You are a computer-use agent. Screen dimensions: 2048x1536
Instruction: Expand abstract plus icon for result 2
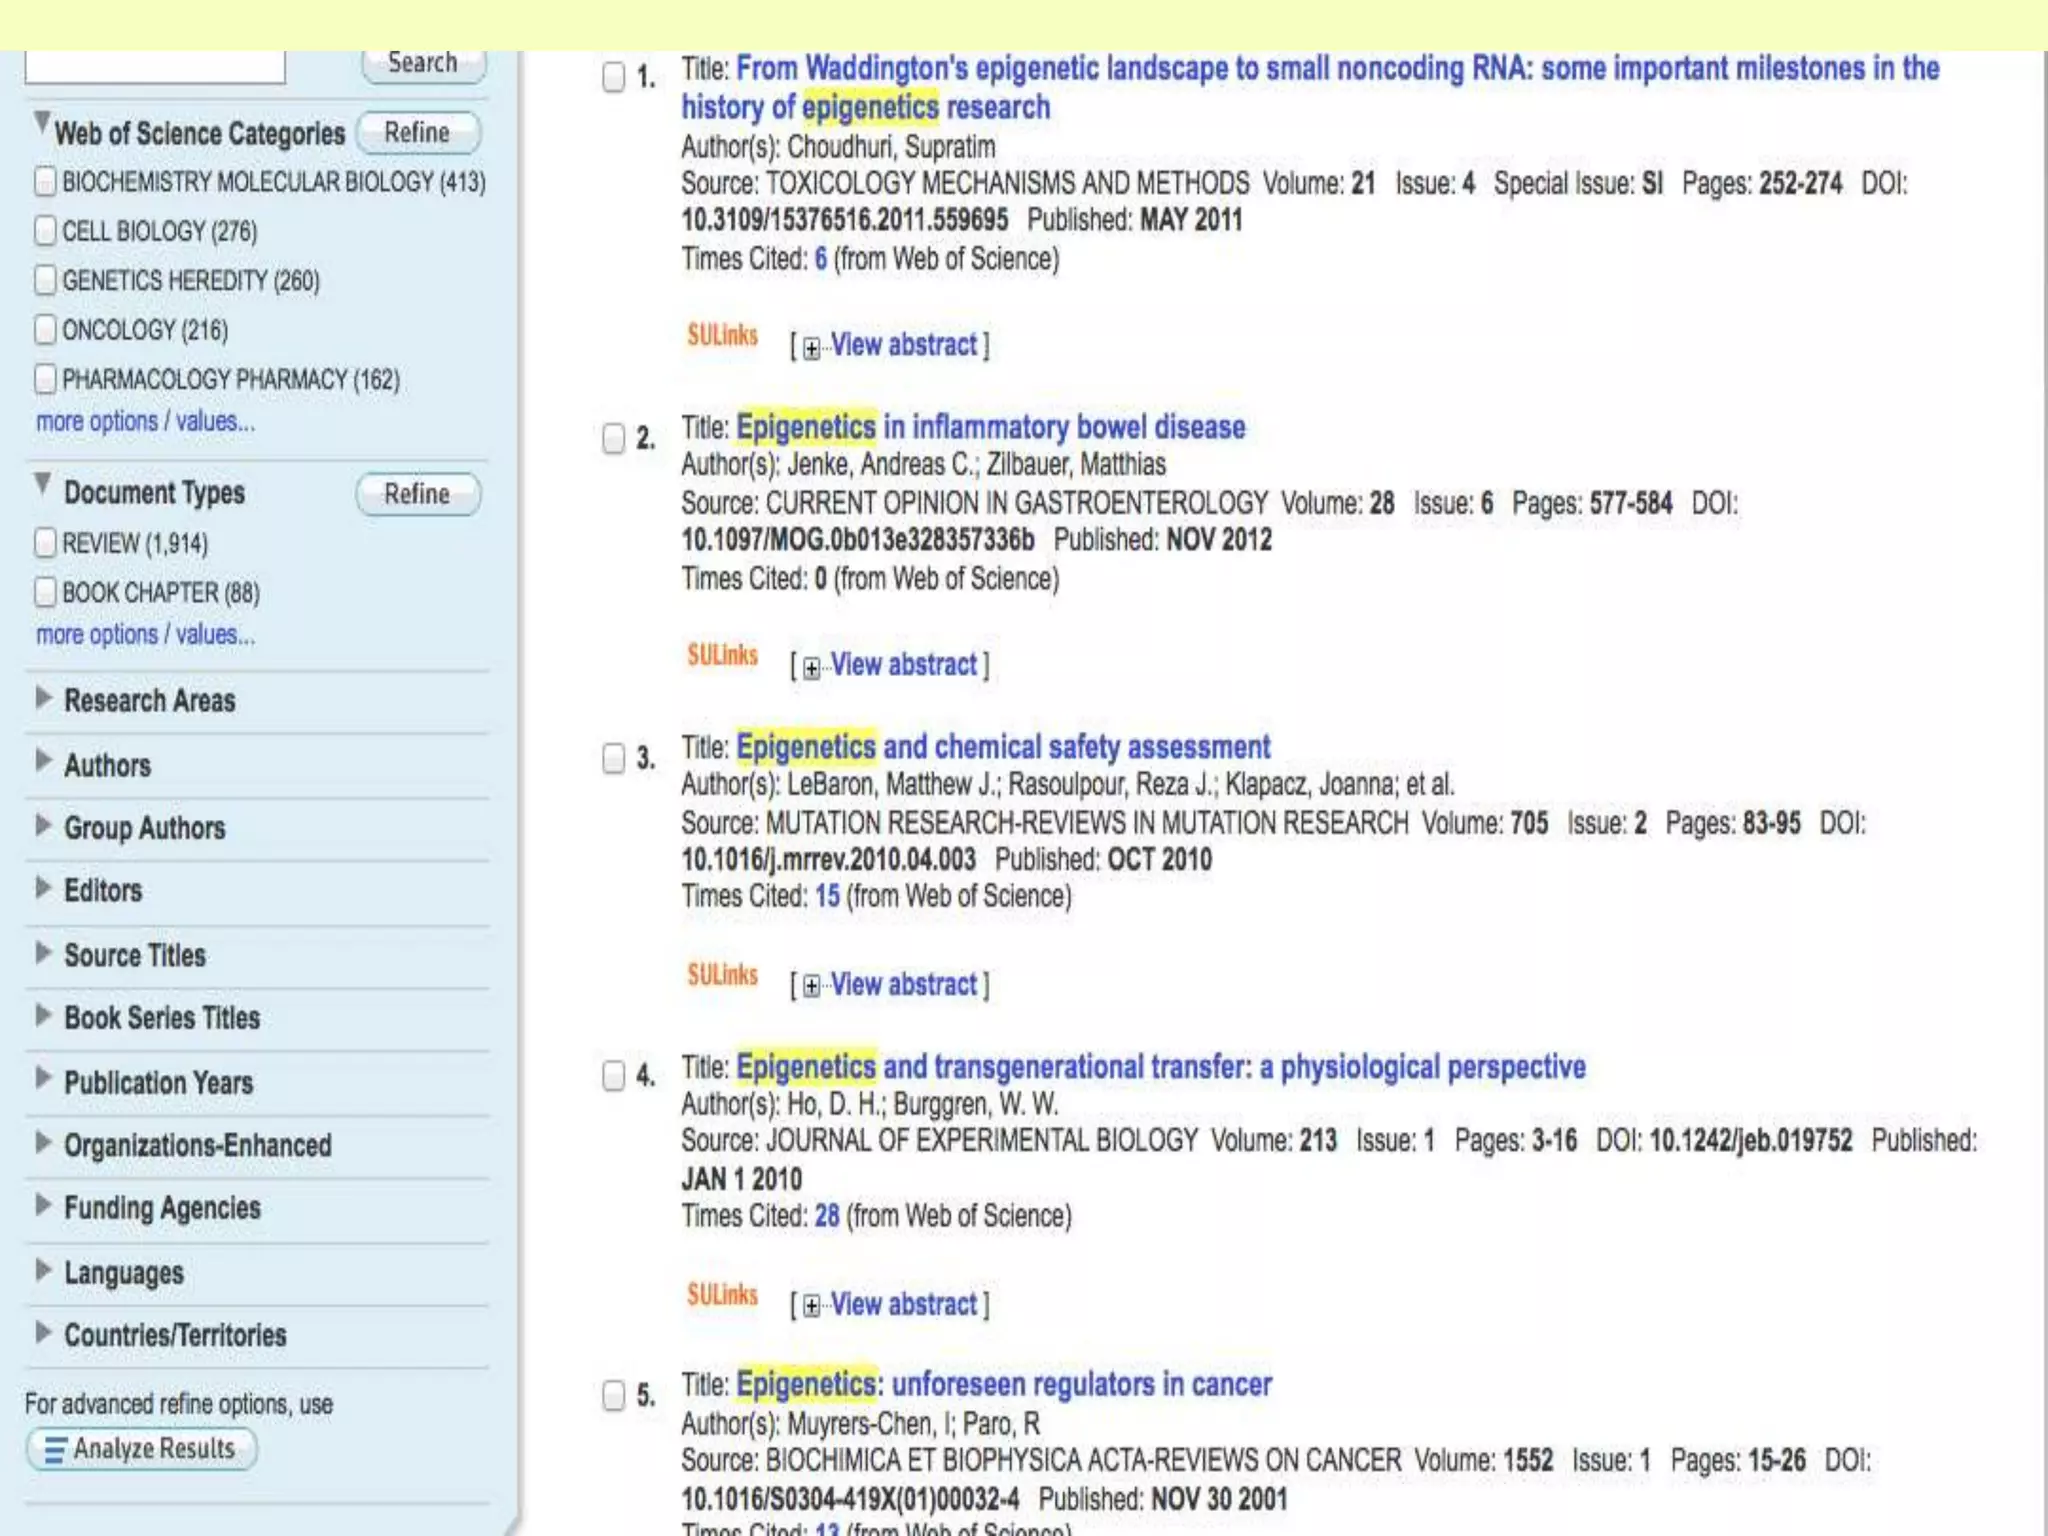point(811,668)
